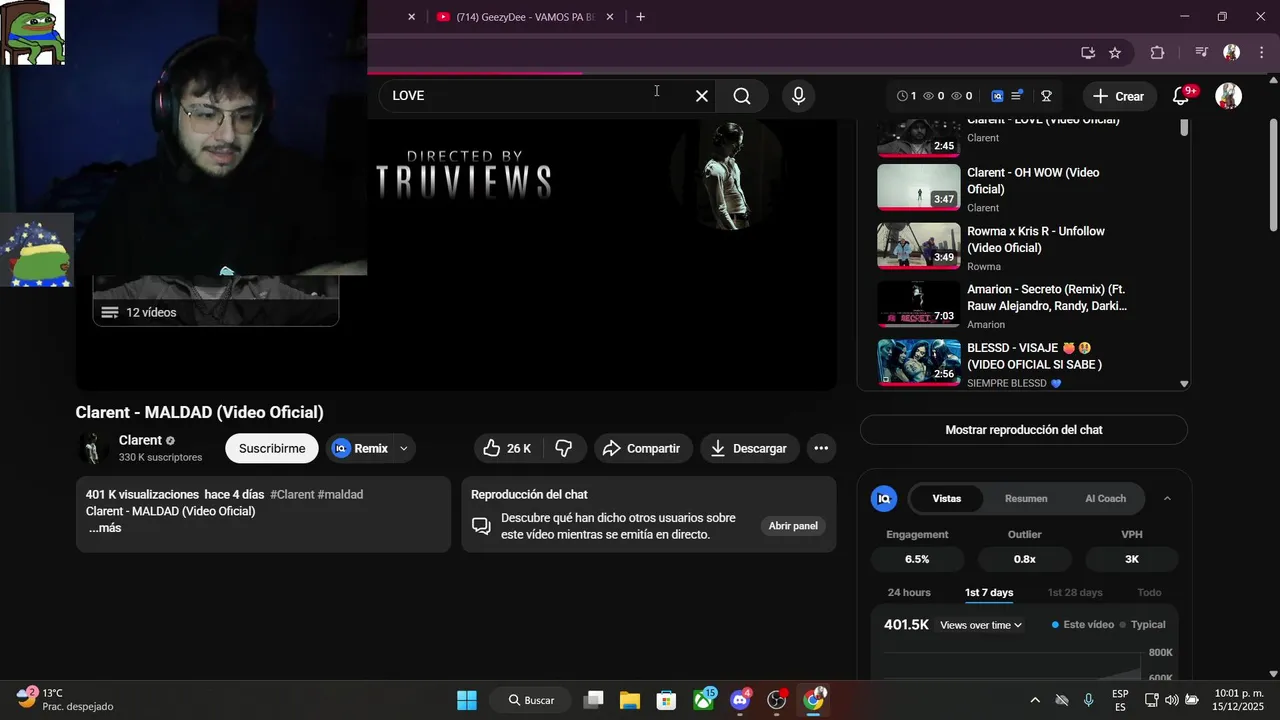1280x720 pixels.
Task: Expand the Remix dropdown arrow
Action: 404,449
